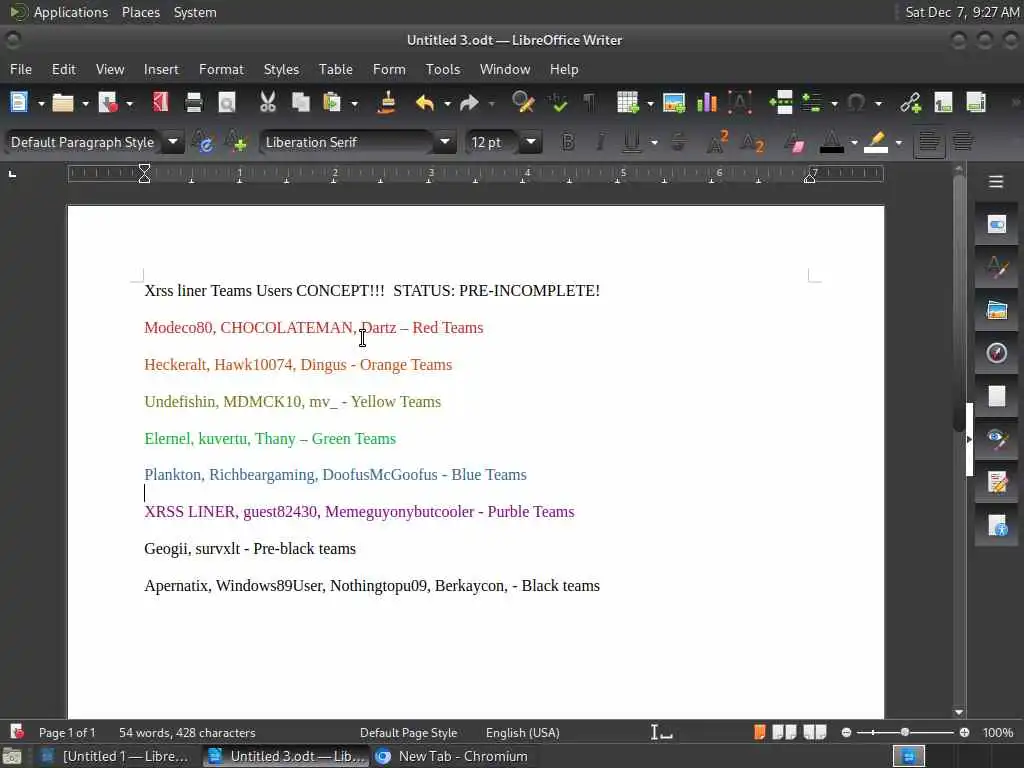Click the Print icon
Image resolution: width=1024 pixels, height=768 pixels.
[x=194, y=103]
